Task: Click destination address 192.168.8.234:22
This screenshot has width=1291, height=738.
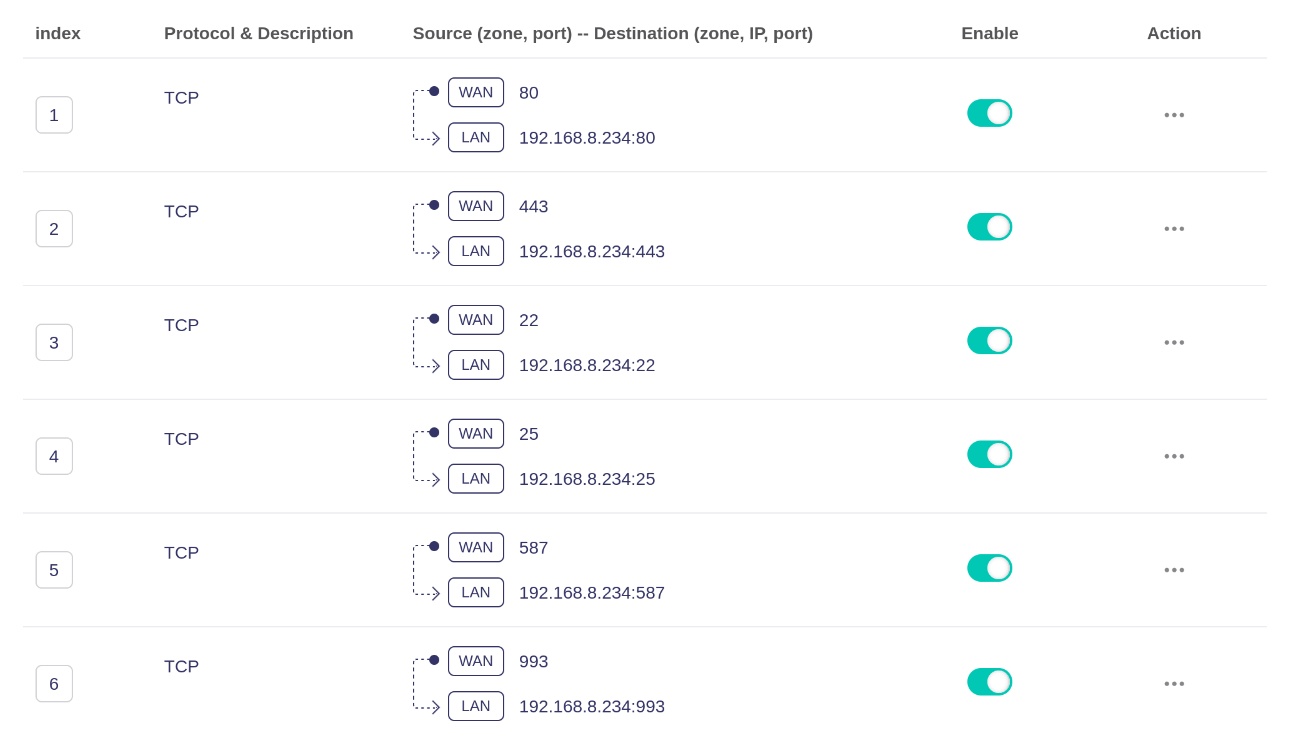Action: coord(586,366)
